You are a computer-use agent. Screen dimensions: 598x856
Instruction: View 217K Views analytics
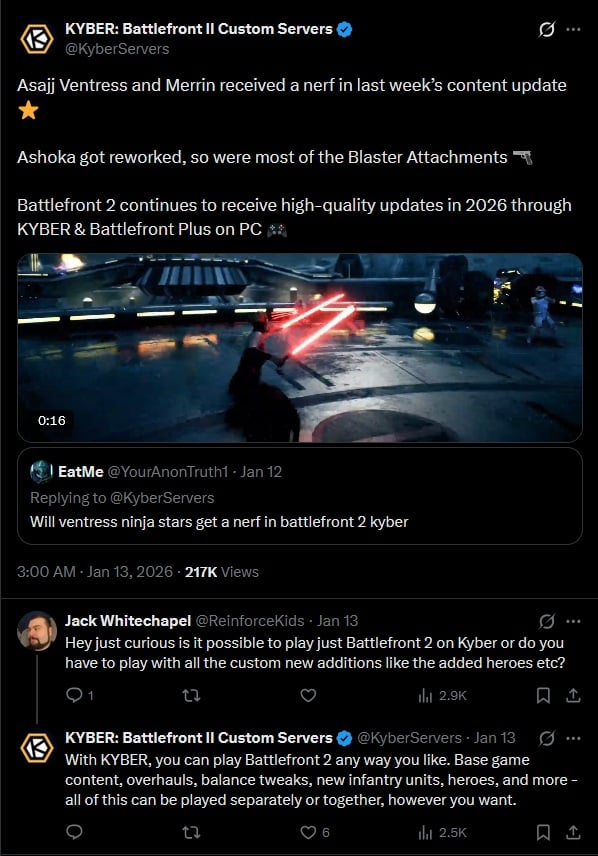[x=222, y=572]
